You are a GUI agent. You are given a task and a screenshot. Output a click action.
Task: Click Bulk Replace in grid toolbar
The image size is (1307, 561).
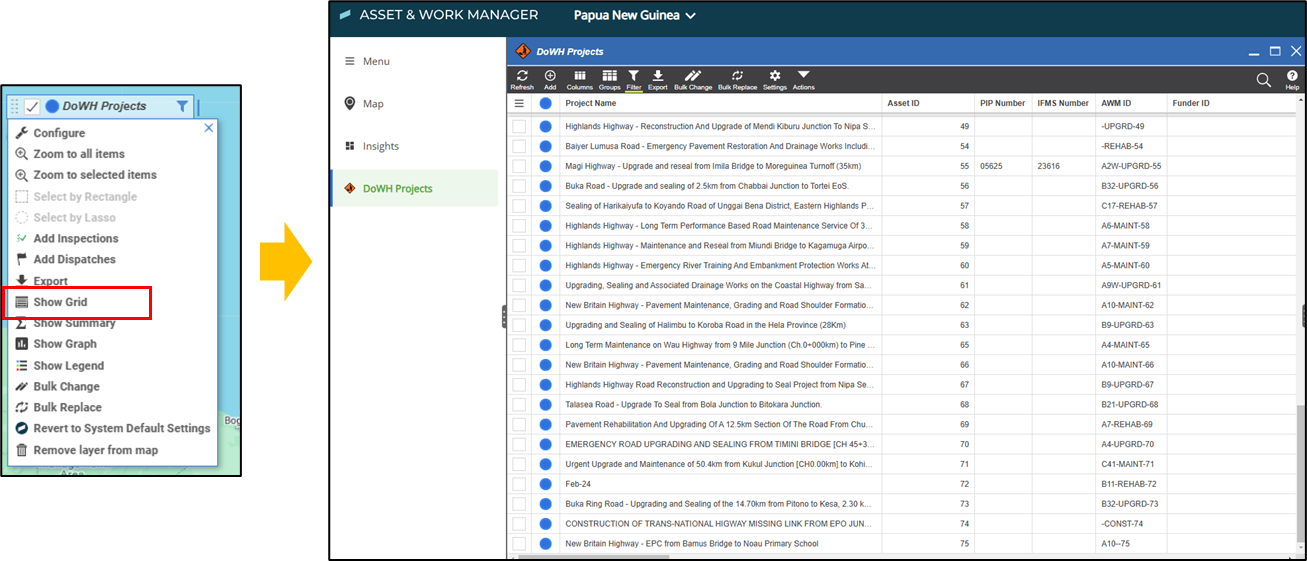[x=737, y=79]
